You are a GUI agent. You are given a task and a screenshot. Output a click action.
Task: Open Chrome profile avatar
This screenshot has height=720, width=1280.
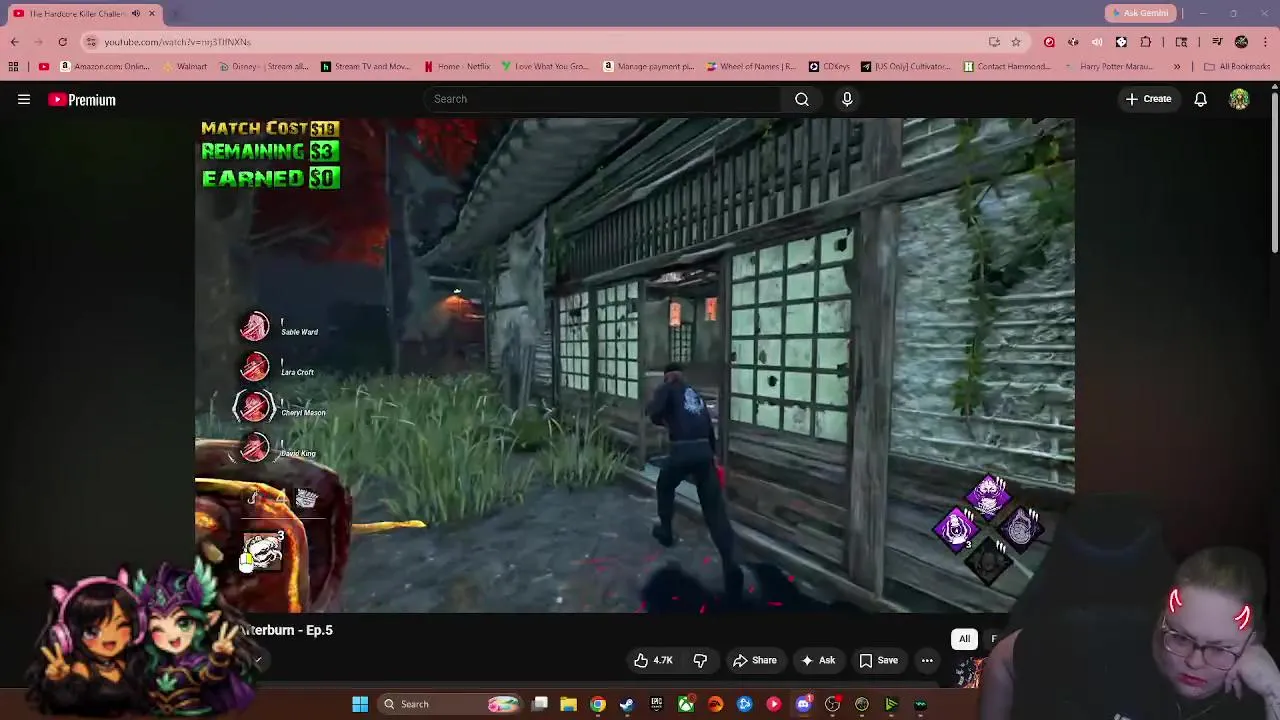[1241, 42]
